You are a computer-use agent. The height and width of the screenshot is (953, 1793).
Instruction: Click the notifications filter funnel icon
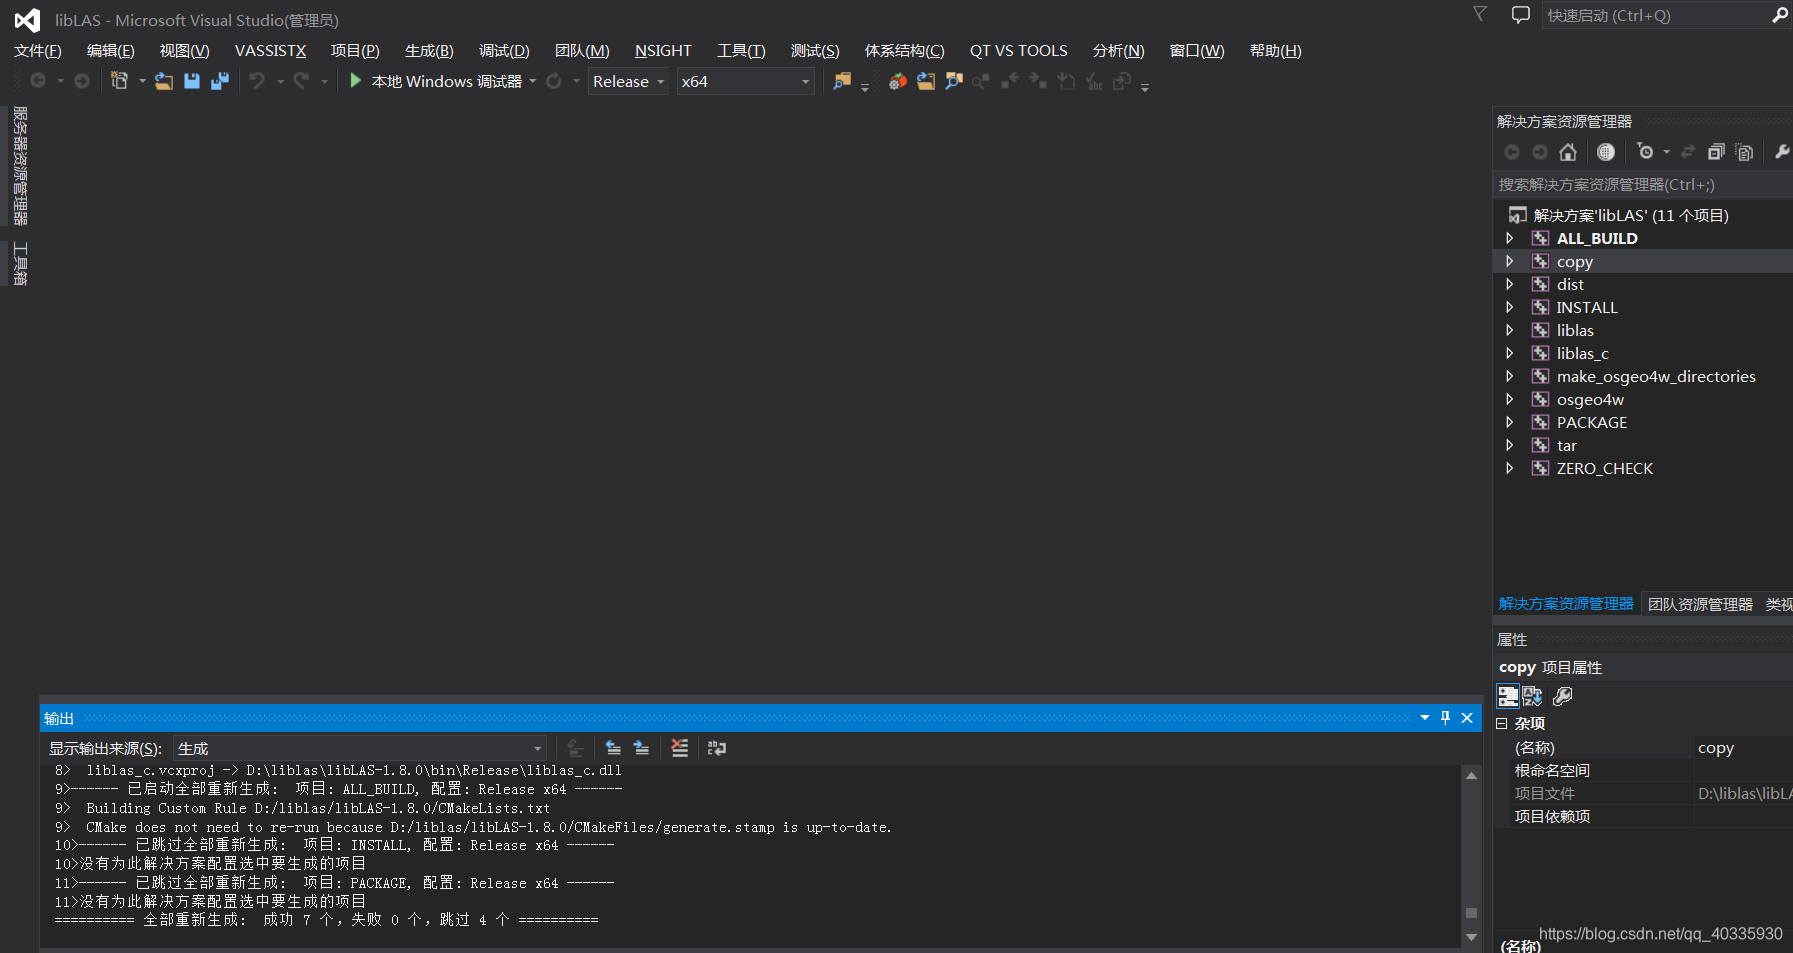coord(1480,14)
